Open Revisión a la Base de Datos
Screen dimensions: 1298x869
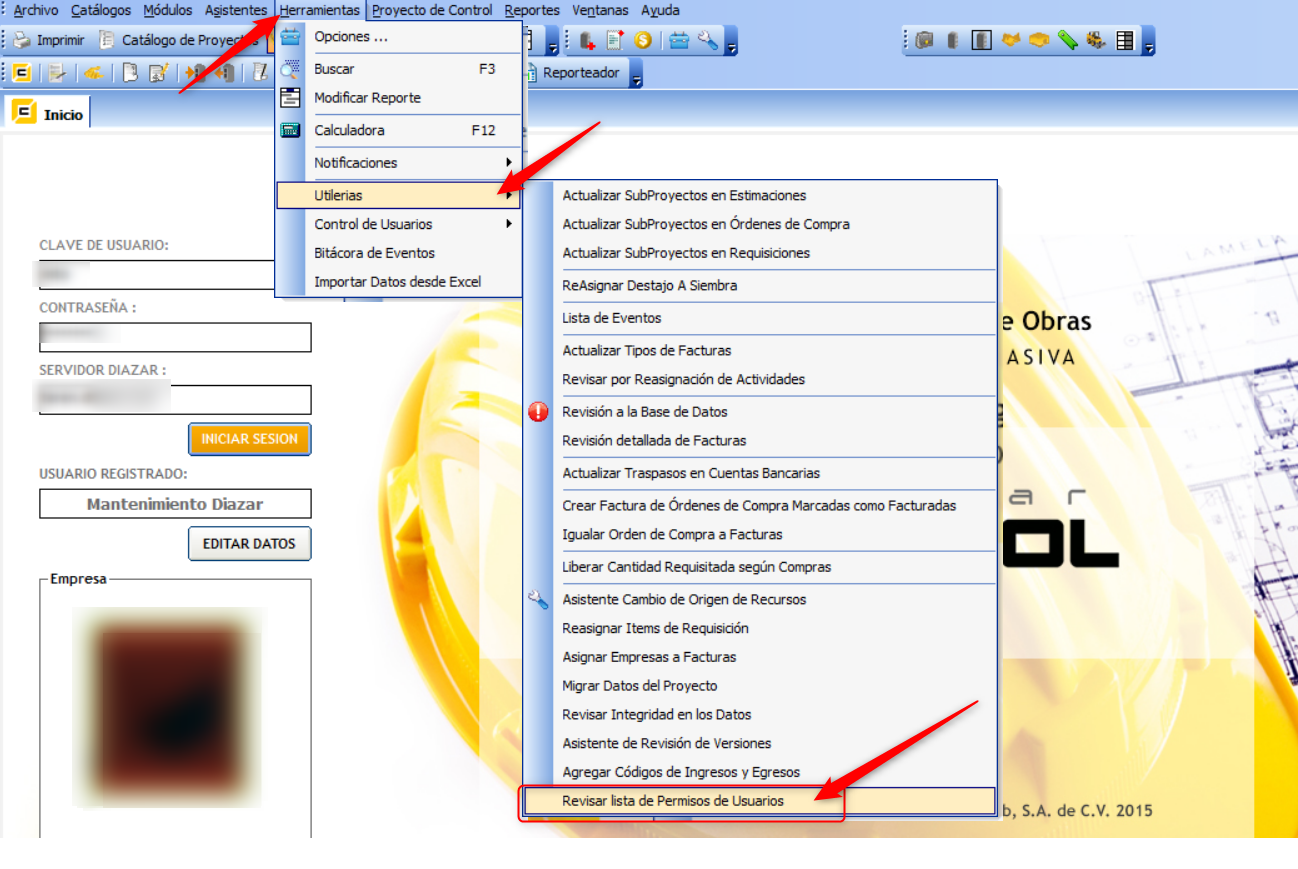pyautogui.click(x=645, y=412)
